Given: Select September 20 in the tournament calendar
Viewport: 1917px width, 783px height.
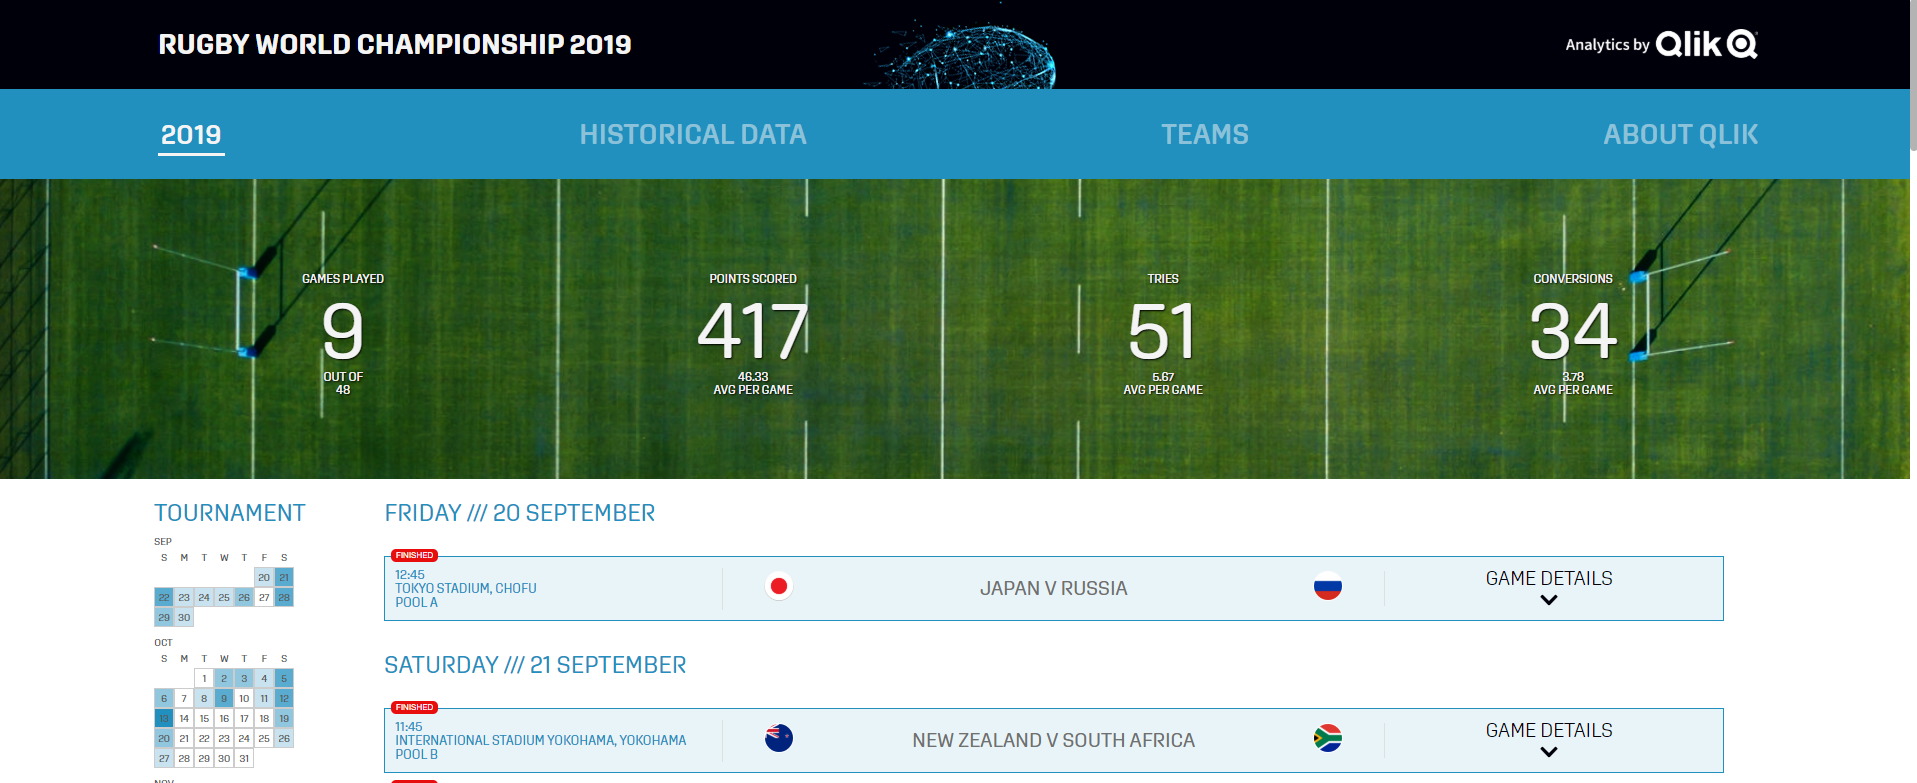Looking at the screenshot, I should (264, 577).
